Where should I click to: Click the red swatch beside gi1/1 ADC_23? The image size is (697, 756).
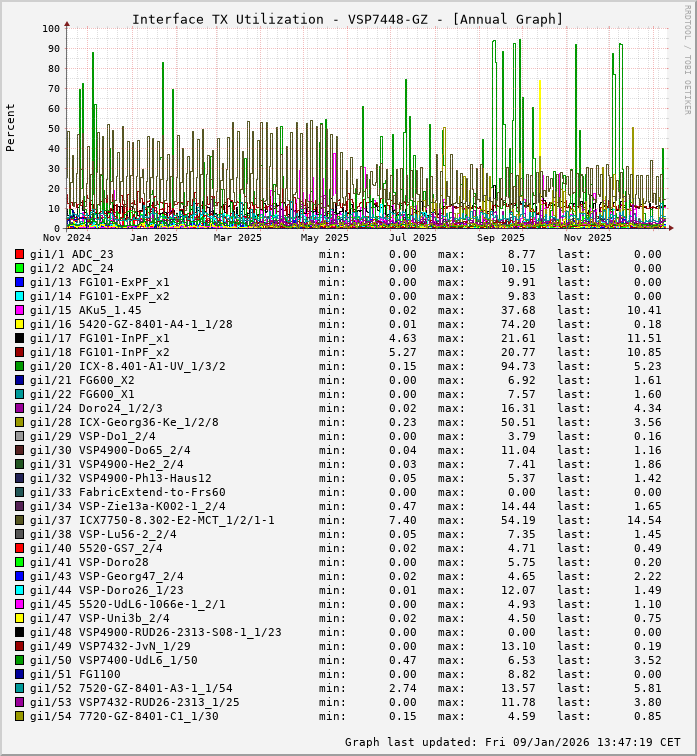19,254
